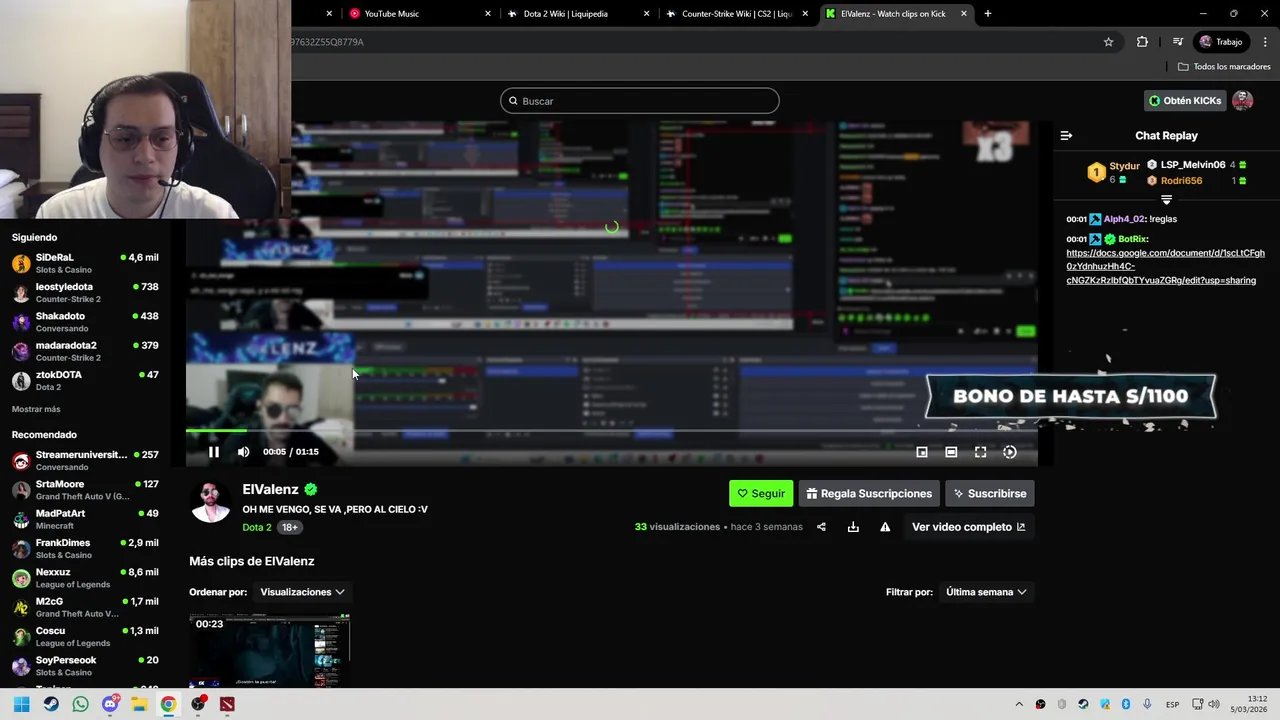Expand the chat leaderboard chevron

(1166, 200)
